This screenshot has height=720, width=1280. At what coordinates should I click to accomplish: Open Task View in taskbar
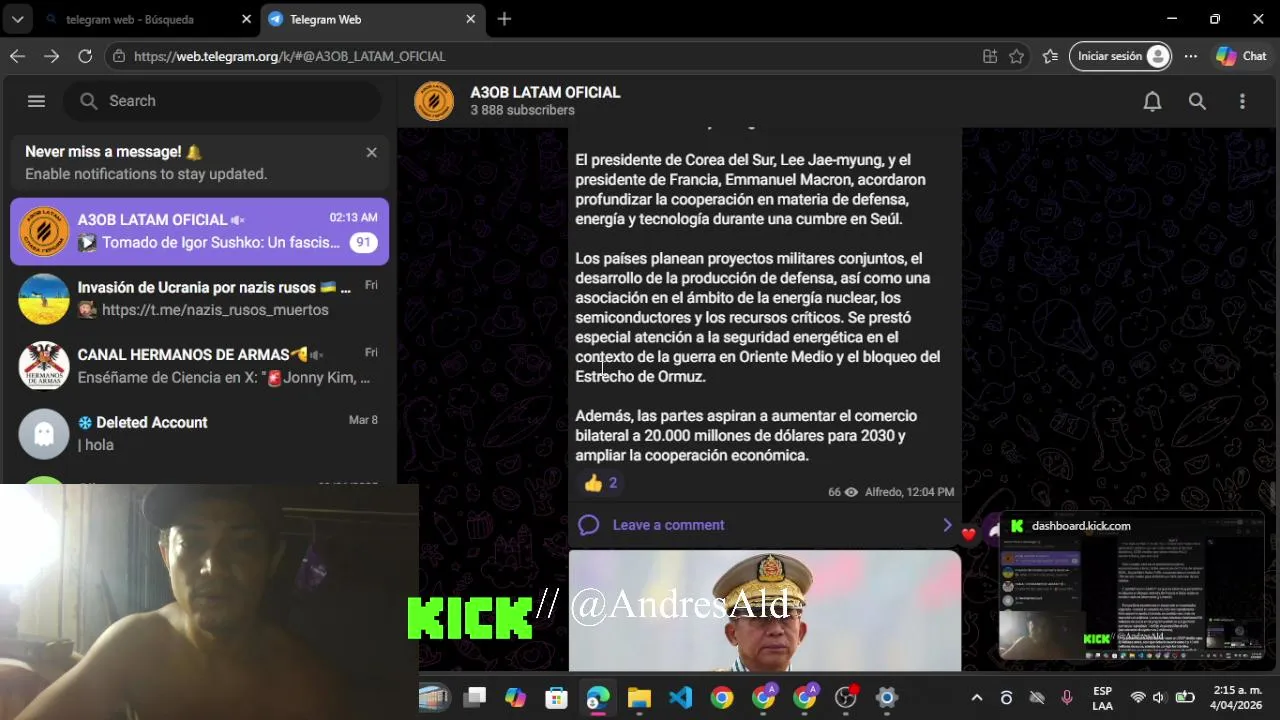474,697
